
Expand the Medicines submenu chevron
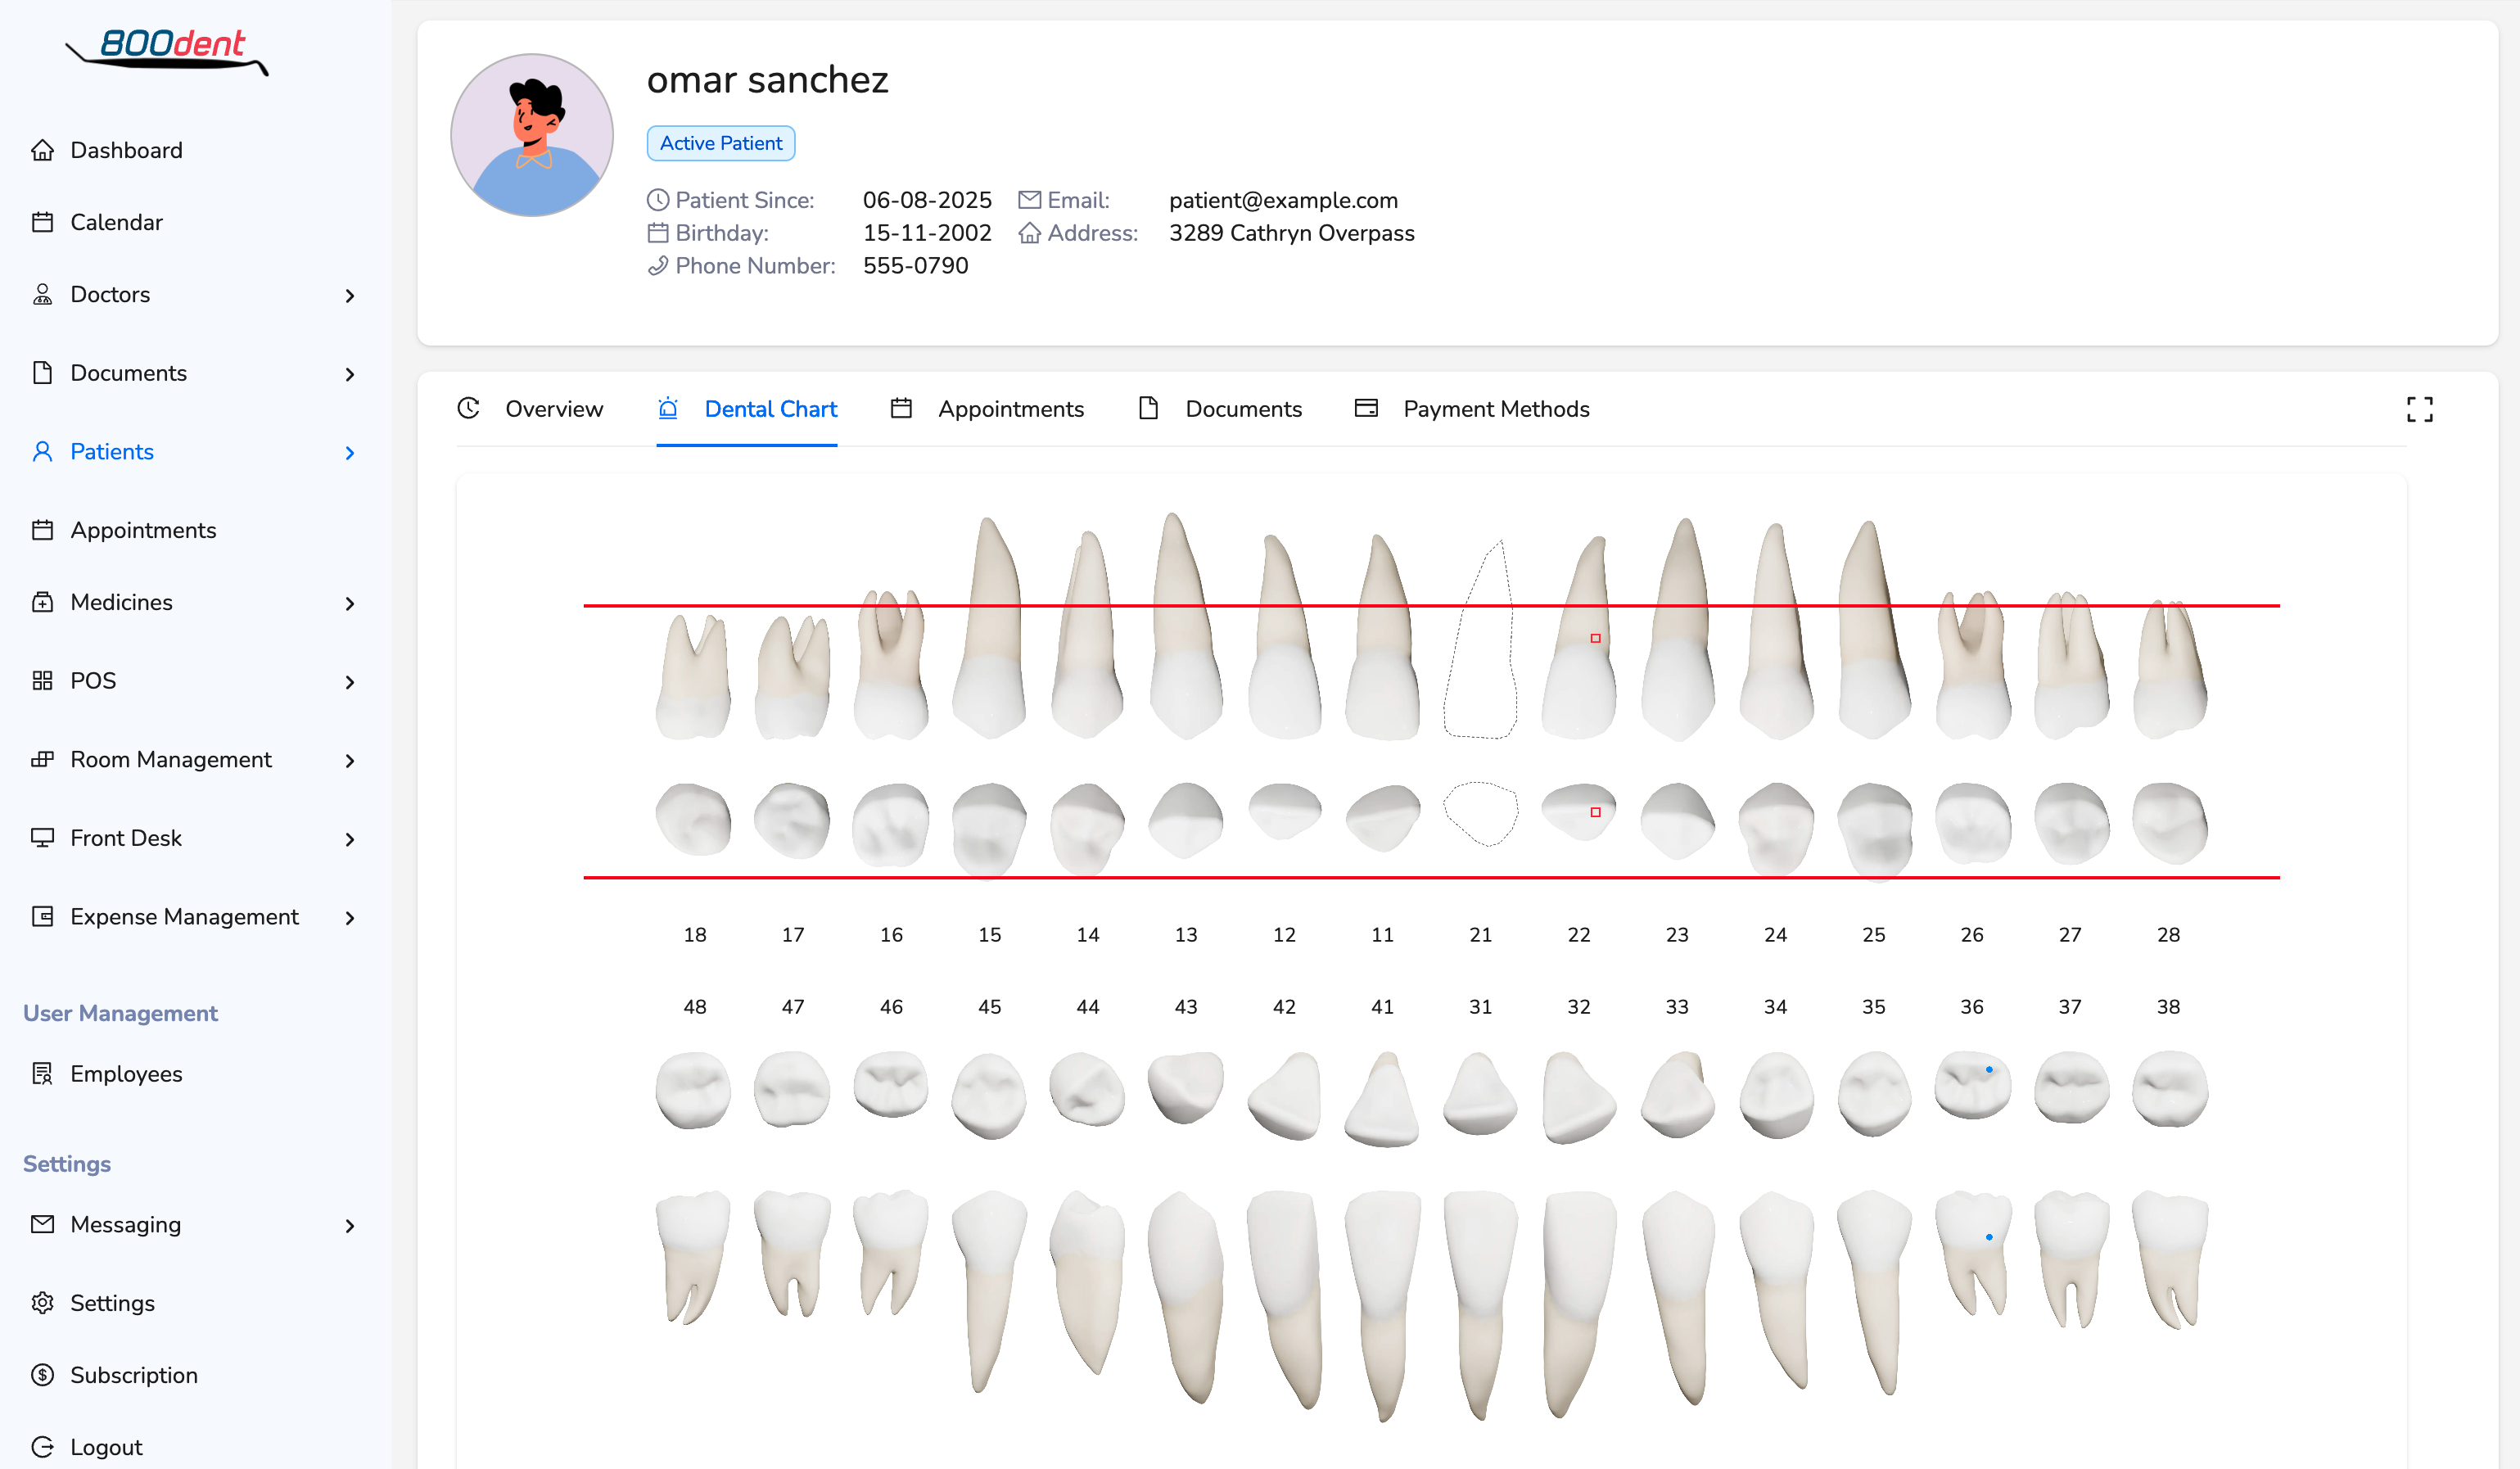click(x=349, y=604)
